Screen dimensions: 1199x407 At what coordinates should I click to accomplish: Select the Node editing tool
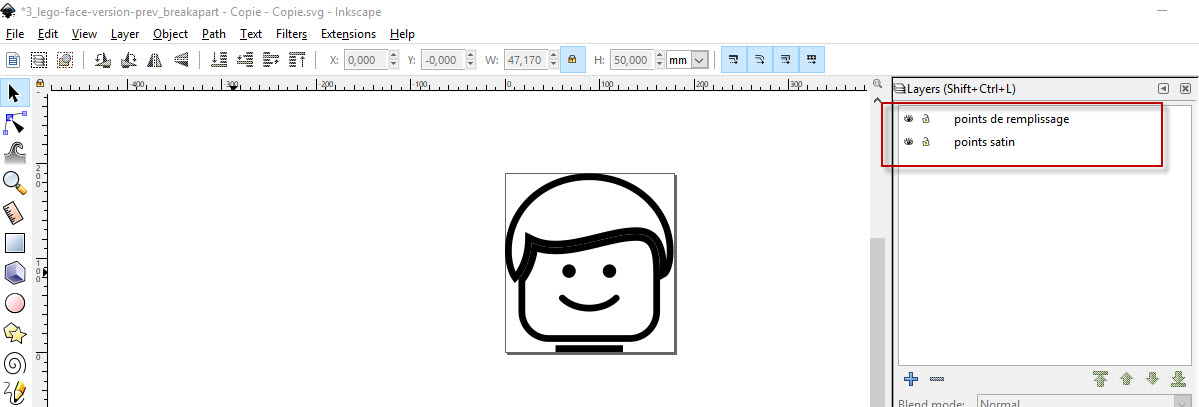[15, 123]
